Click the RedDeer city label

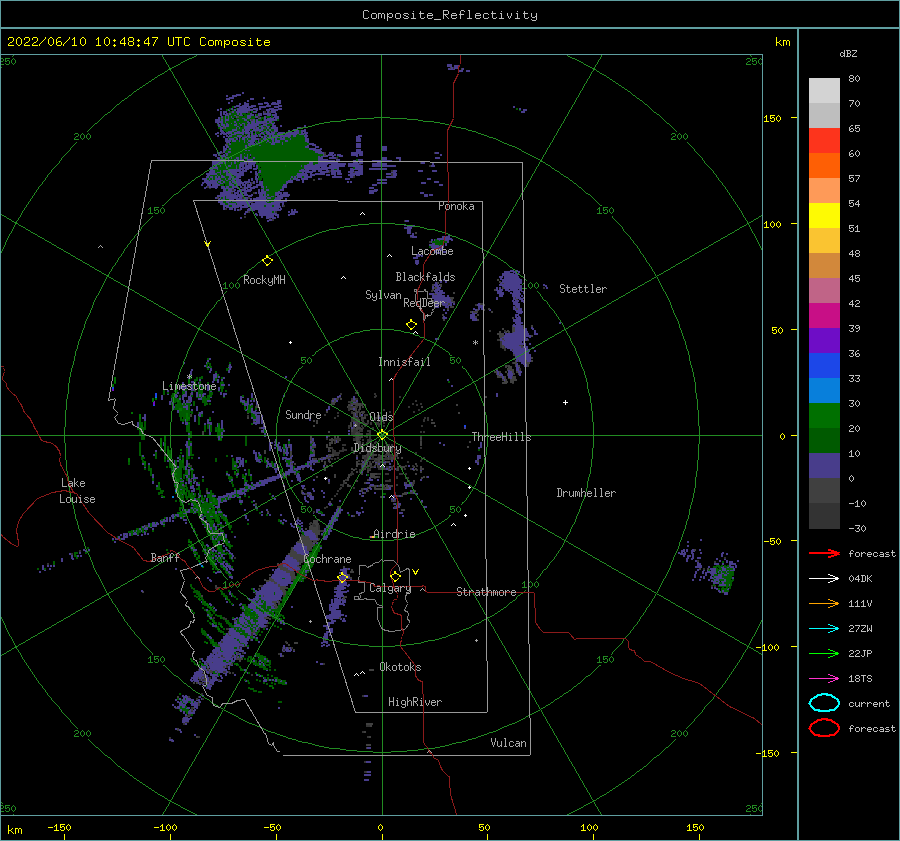424,303
